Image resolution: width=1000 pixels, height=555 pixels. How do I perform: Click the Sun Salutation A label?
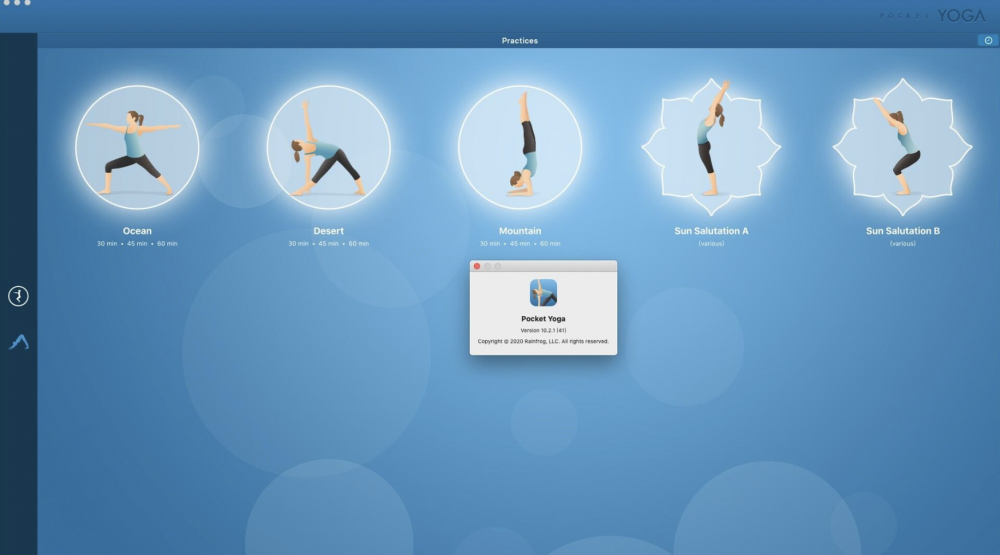pos(711,231)
